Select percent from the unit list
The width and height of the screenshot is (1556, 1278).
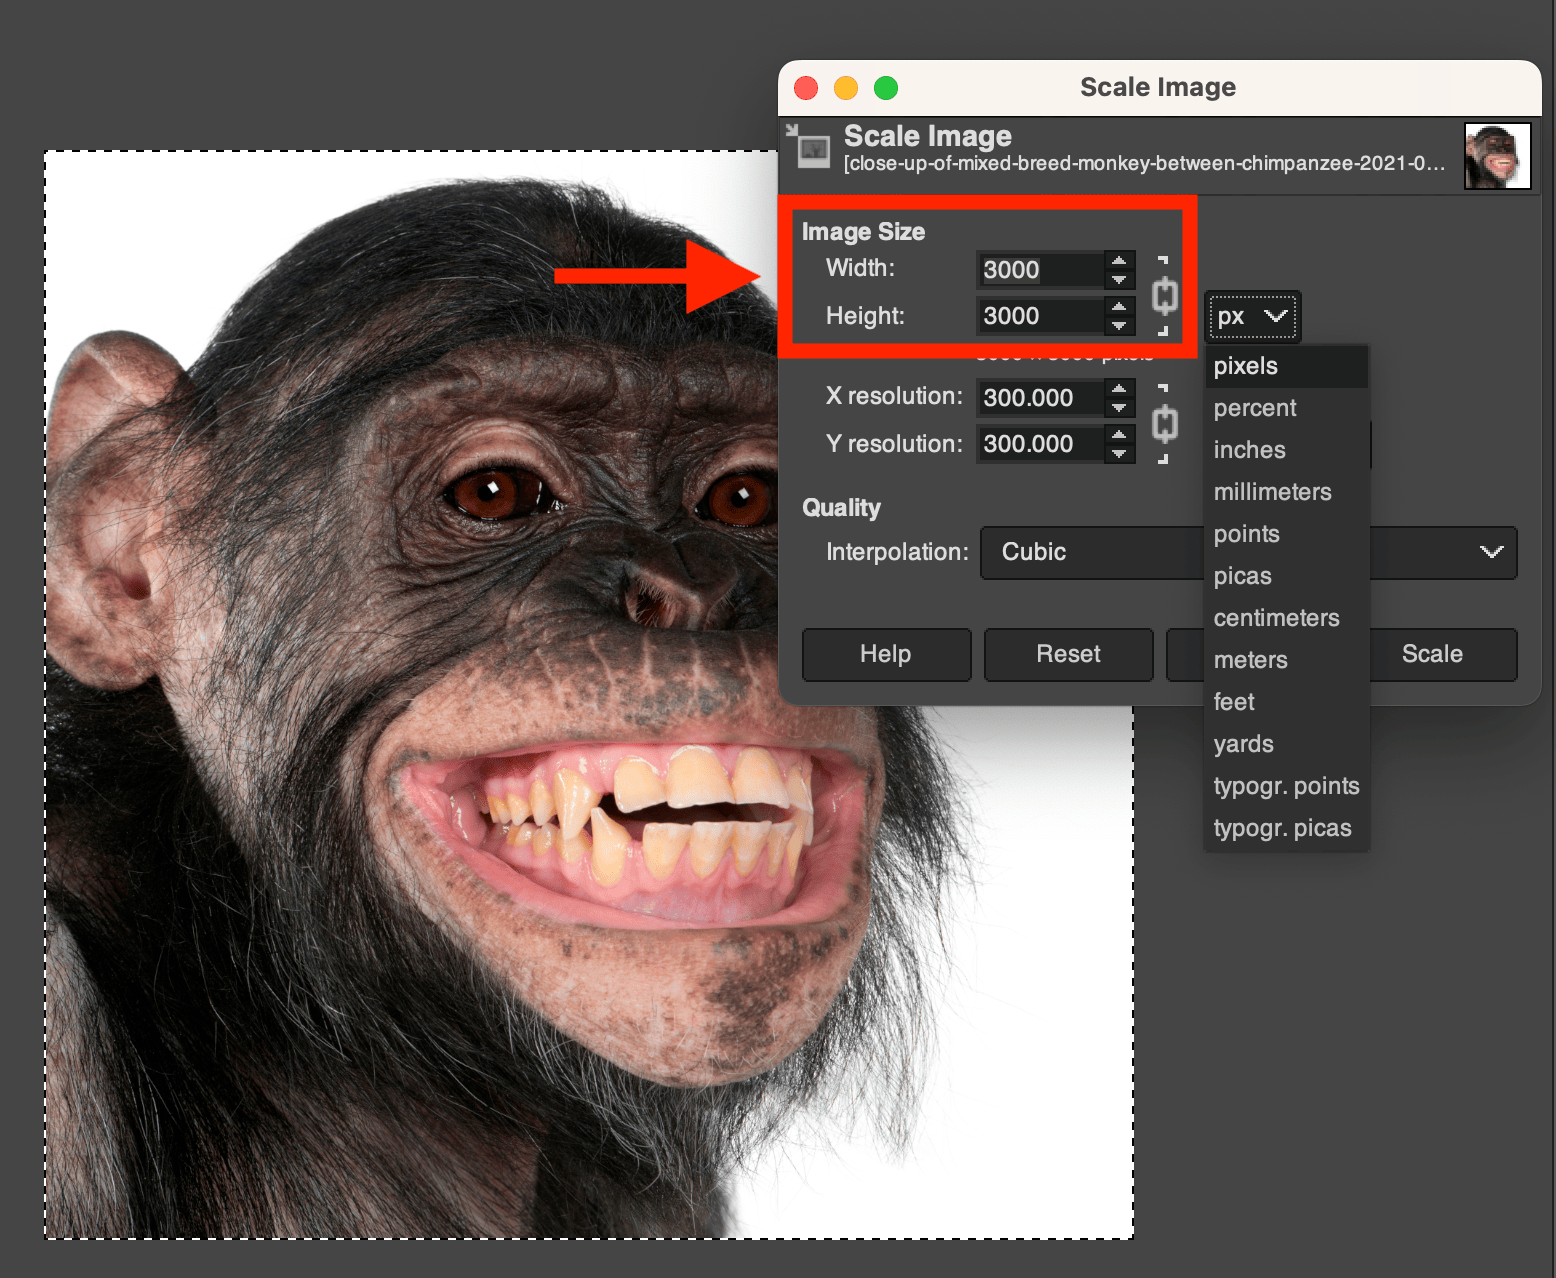[1254, 408]
